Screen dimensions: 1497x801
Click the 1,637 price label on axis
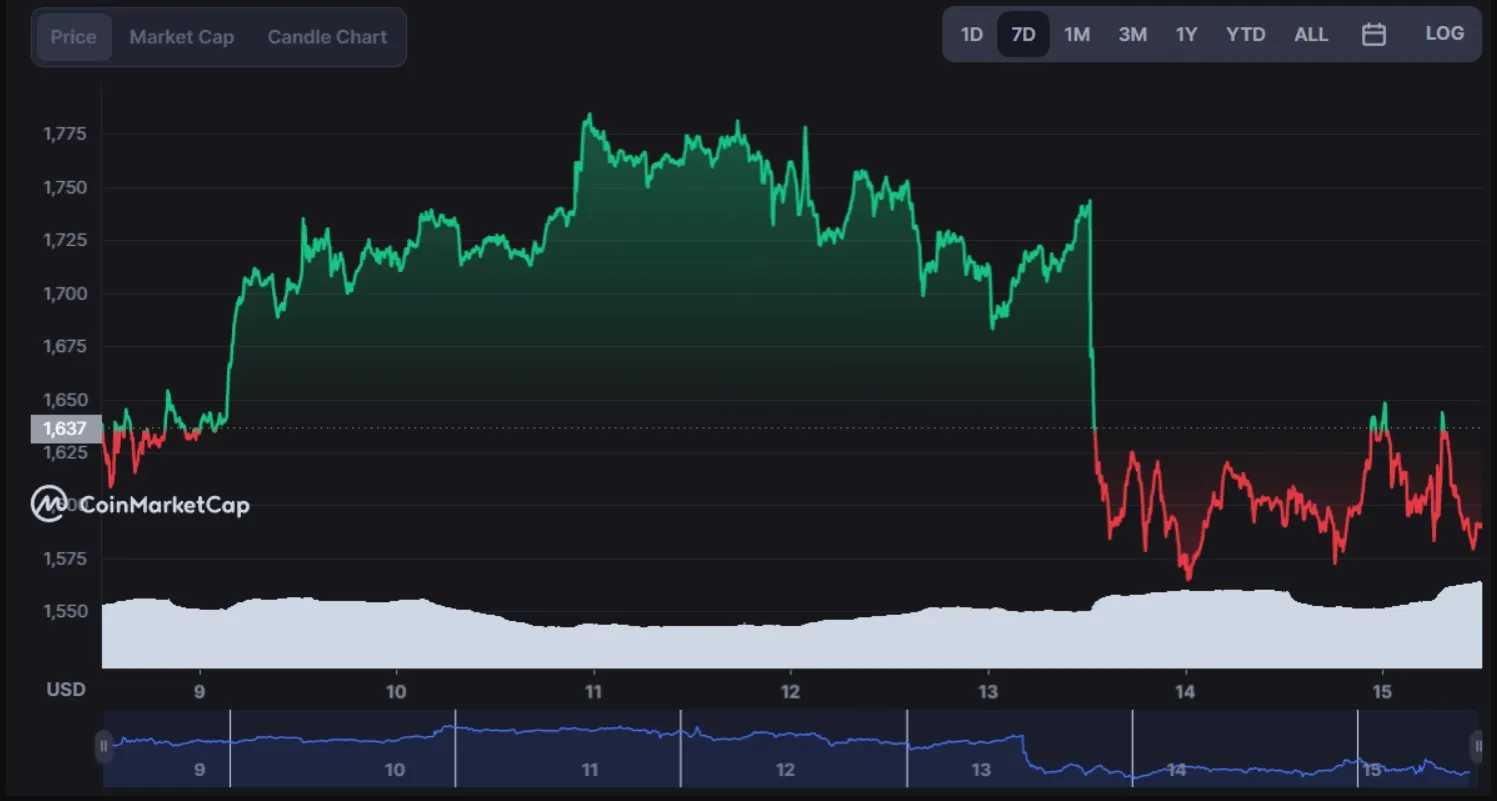[66, 429]
